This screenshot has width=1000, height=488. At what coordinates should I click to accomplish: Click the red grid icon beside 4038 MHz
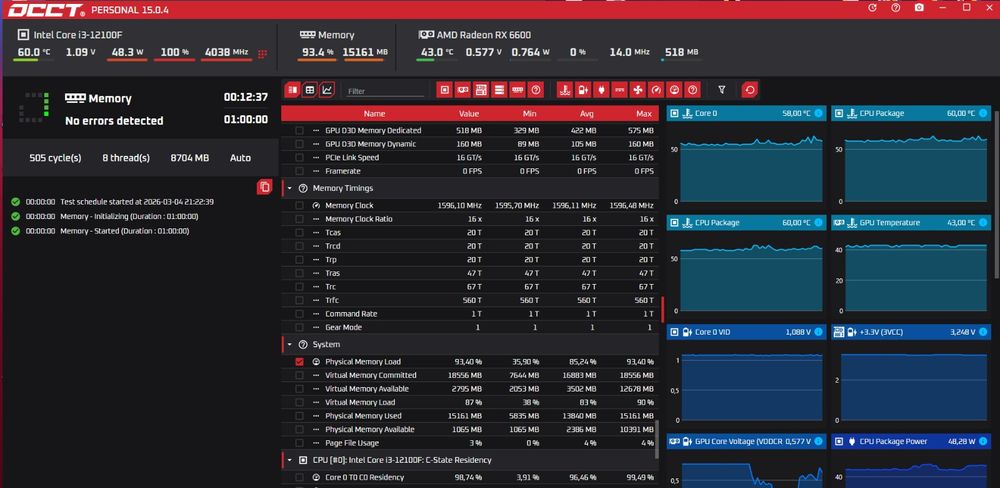(x=262, y=54)
